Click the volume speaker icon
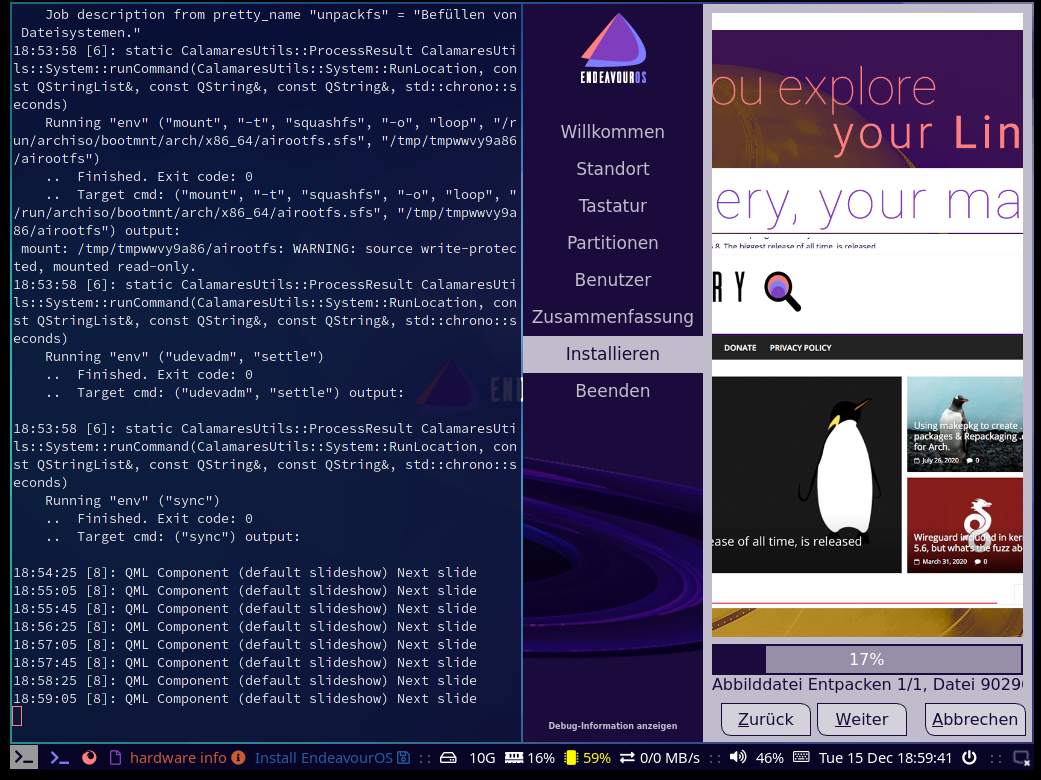The image size is (1041, 780). click(739, 757)
